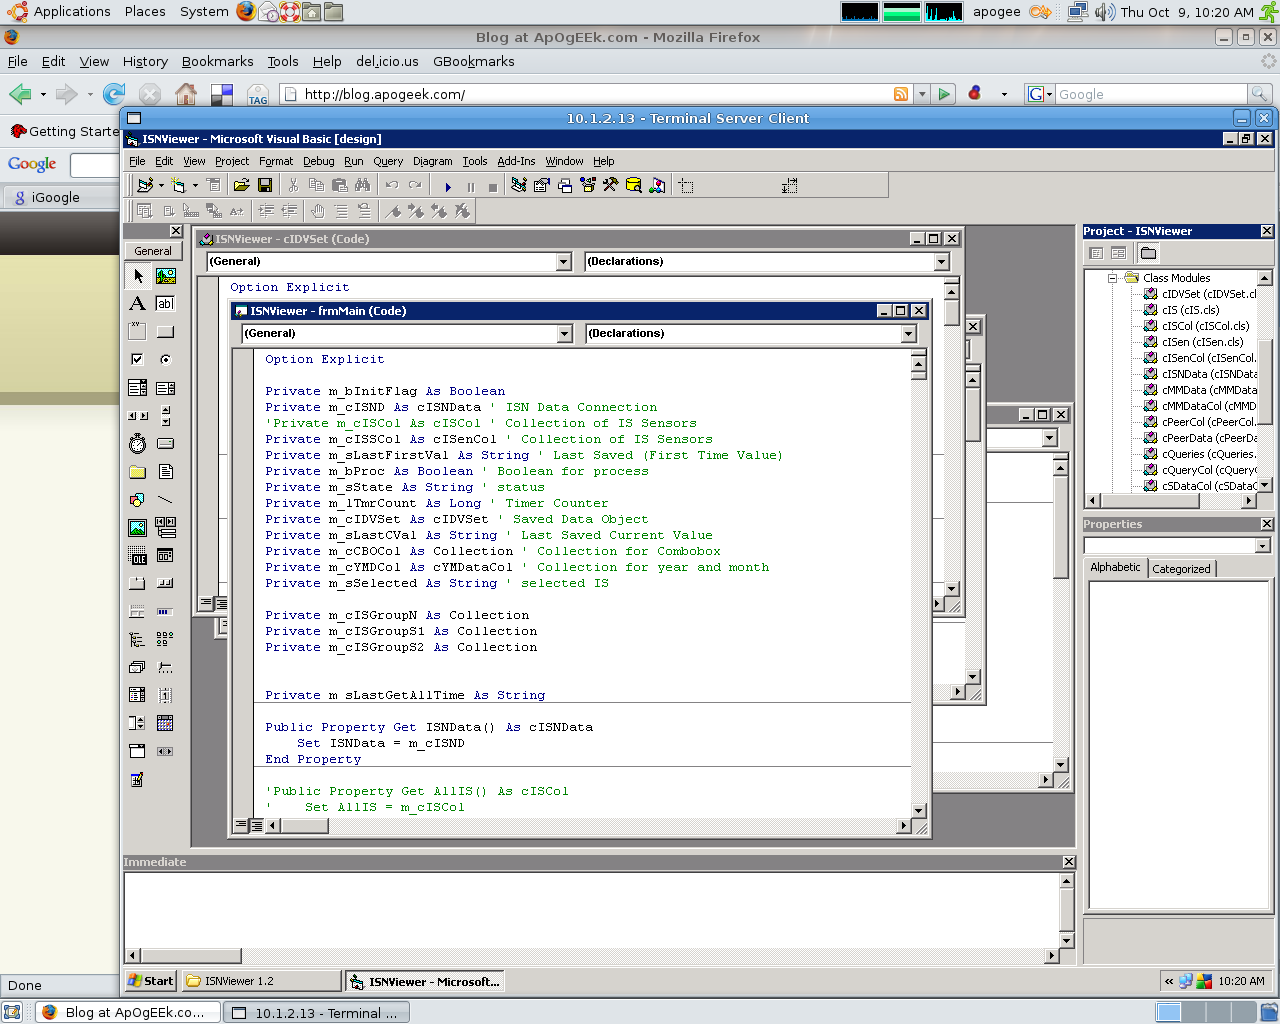1280x1024 pixels.
Task: Select the TextBox control in the toolbox
Action: pos(166,304)
